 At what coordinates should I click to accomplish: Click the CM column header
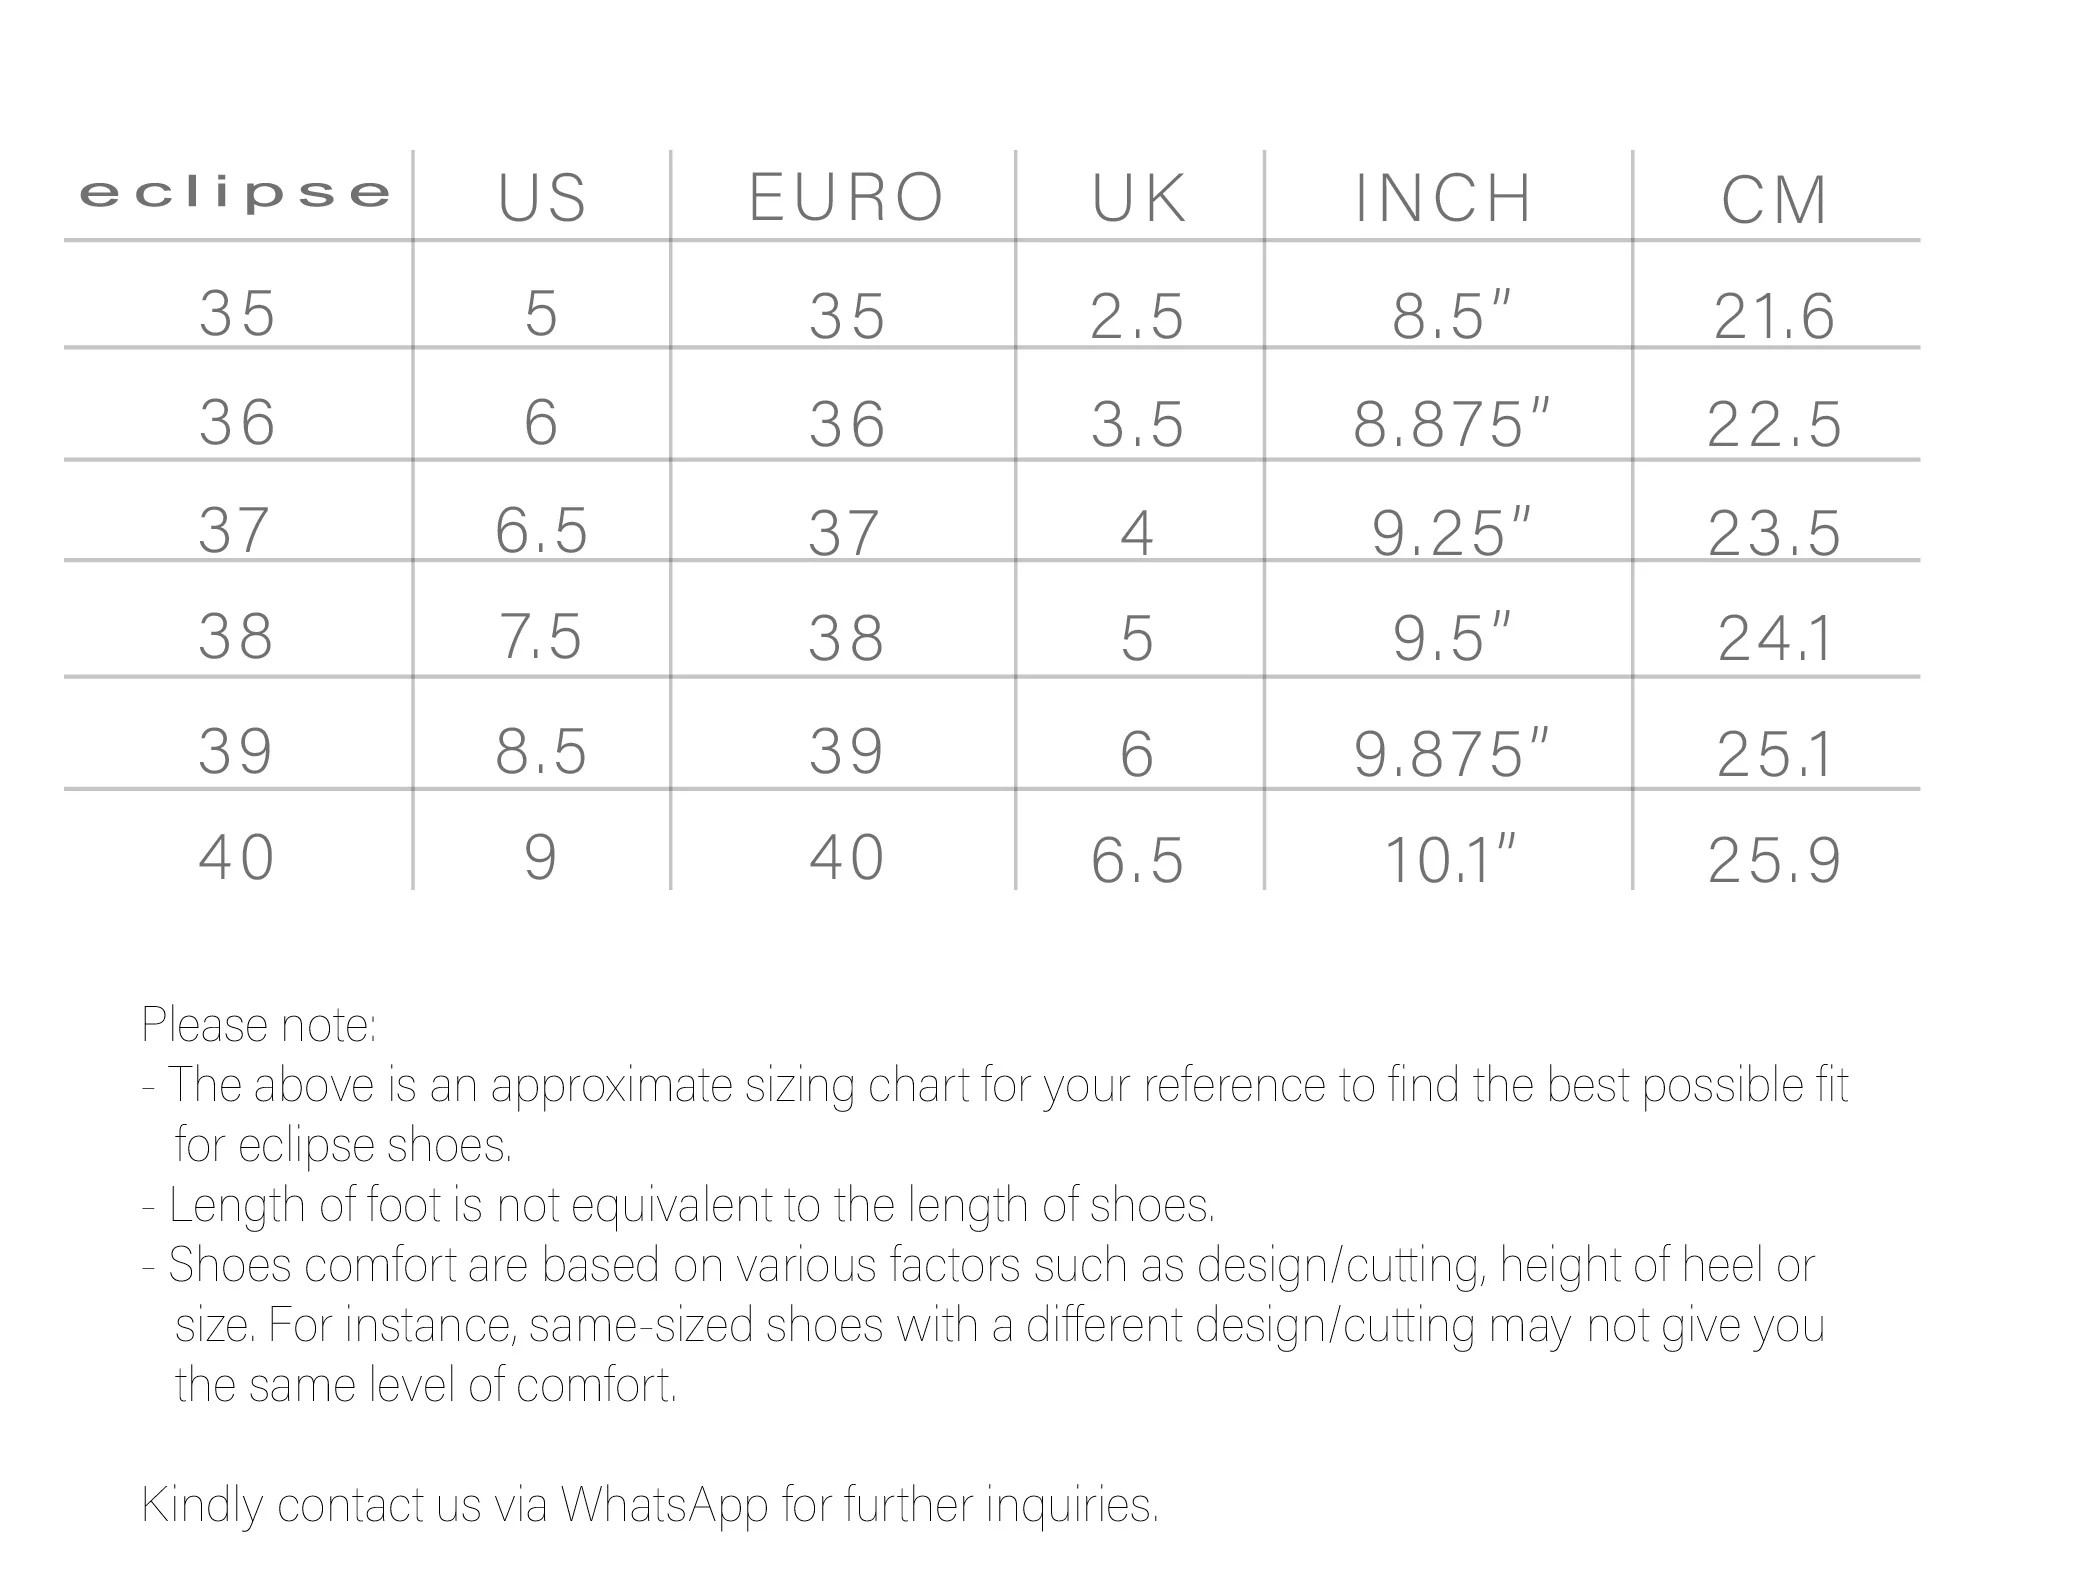1775,200
